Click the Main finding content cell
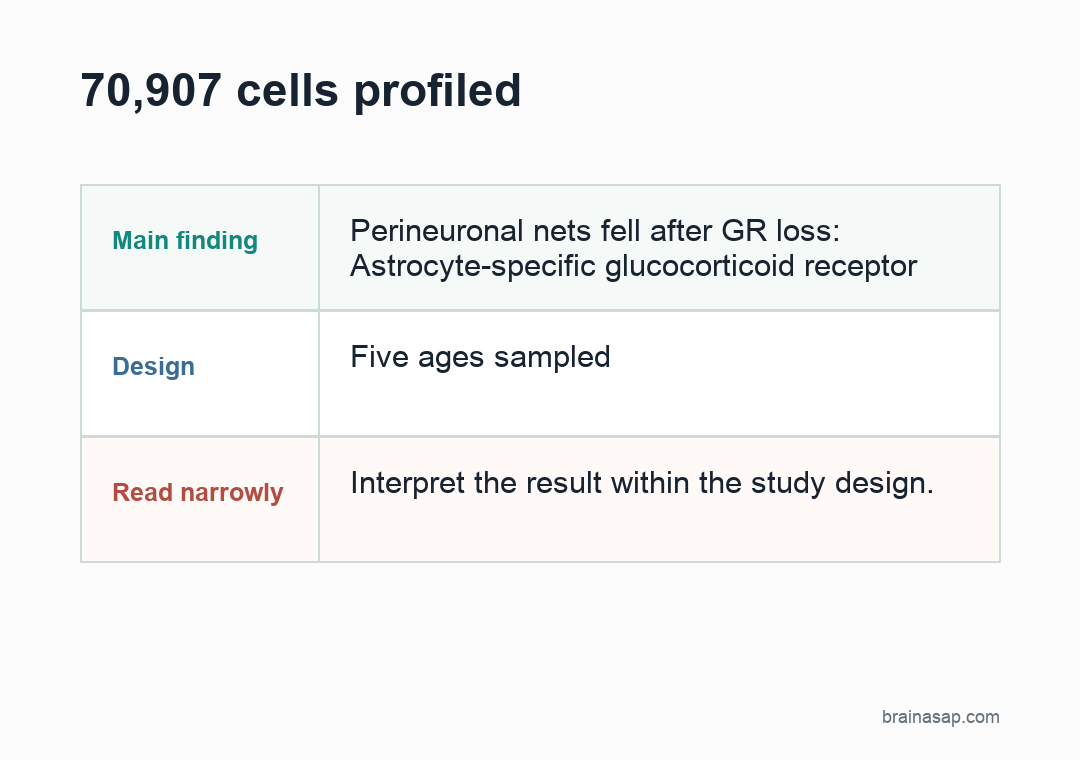1080x760 pixels. coord(659,247)
